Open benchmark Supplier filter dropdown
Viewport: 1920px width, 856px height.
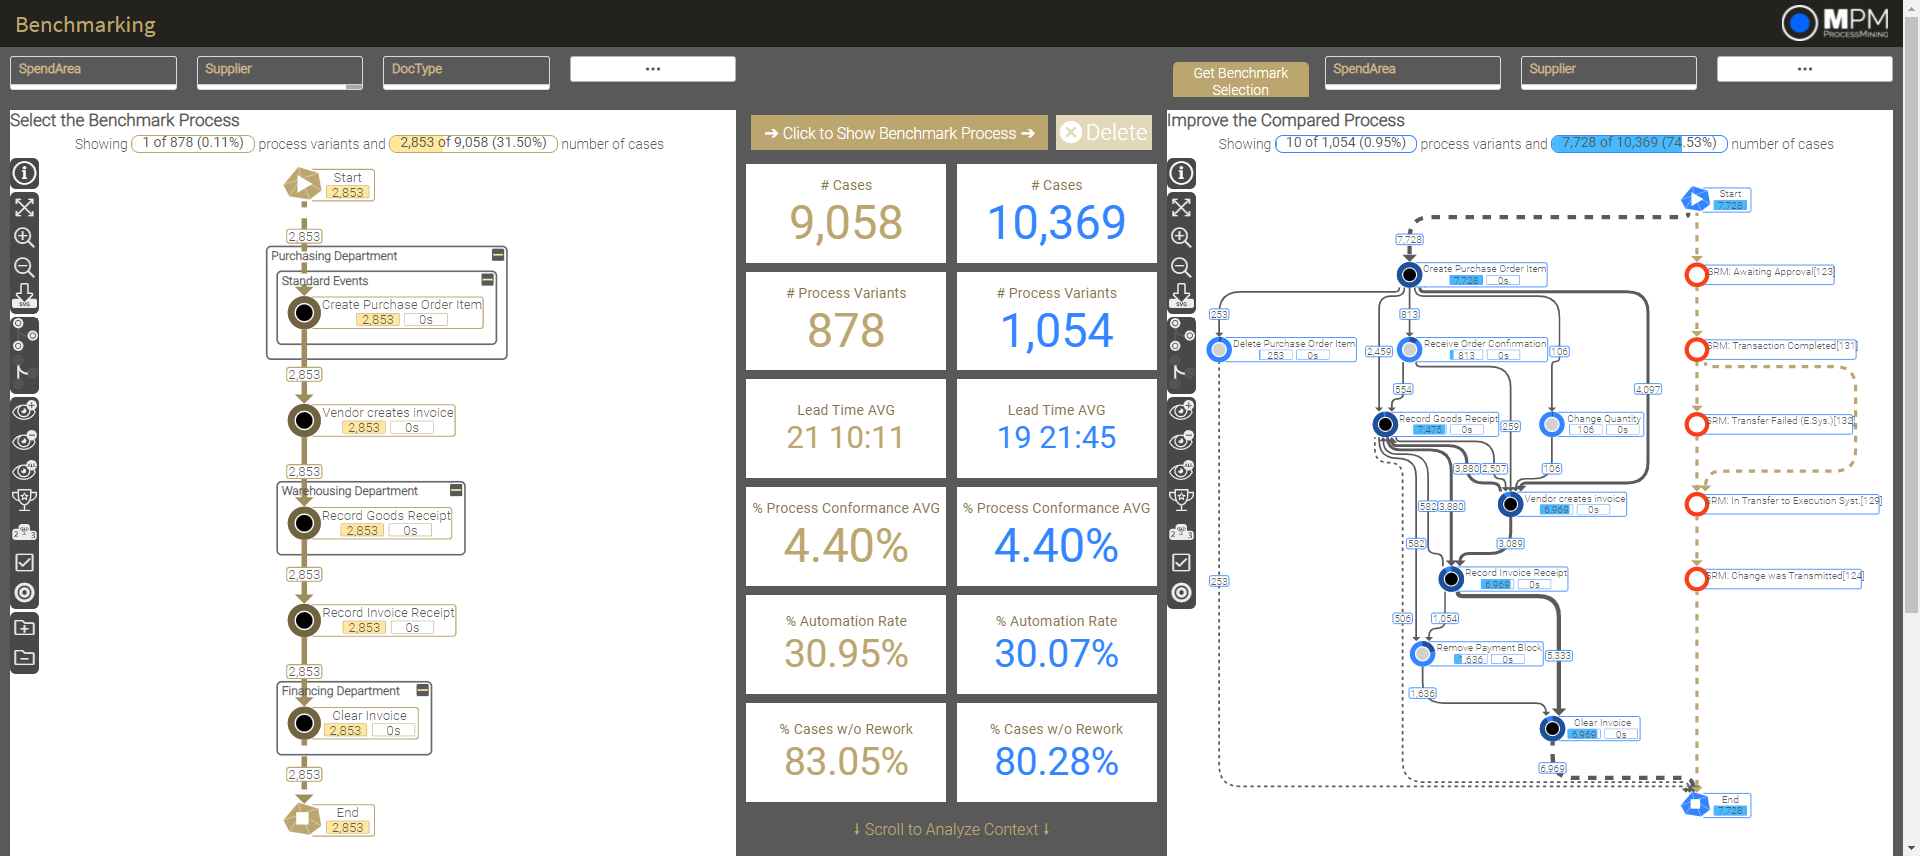click(x=279, y=72)
